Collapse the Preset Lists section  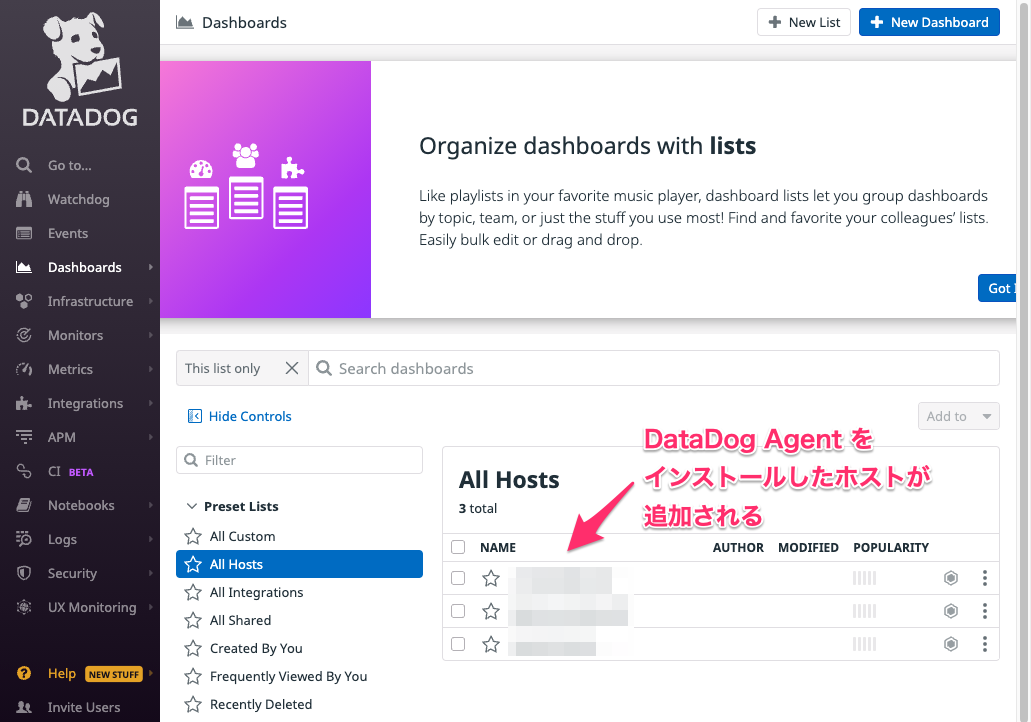pos(191,506)
